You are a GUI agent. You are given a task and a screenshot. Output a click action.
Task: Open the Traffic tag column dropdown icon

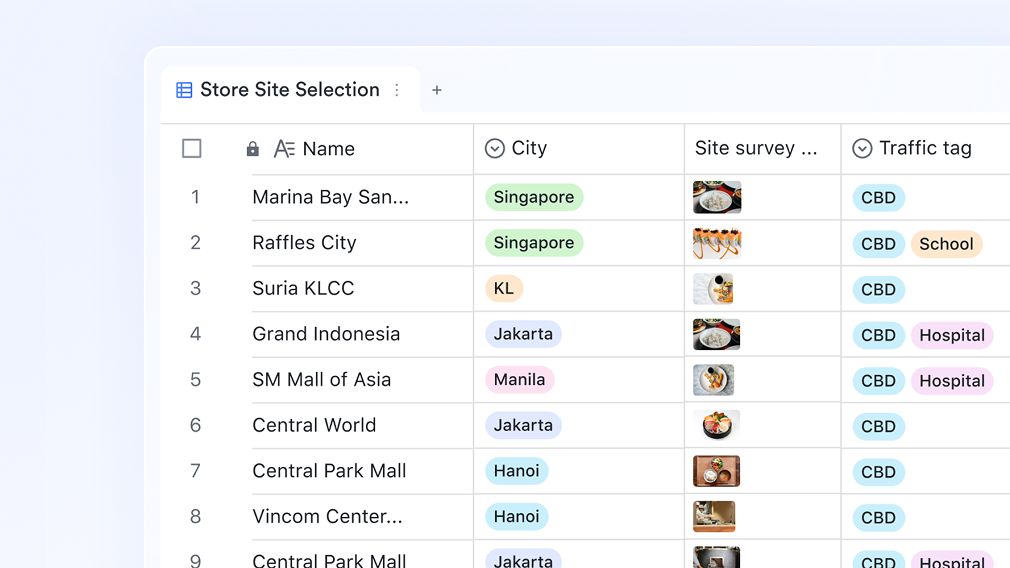862,148
